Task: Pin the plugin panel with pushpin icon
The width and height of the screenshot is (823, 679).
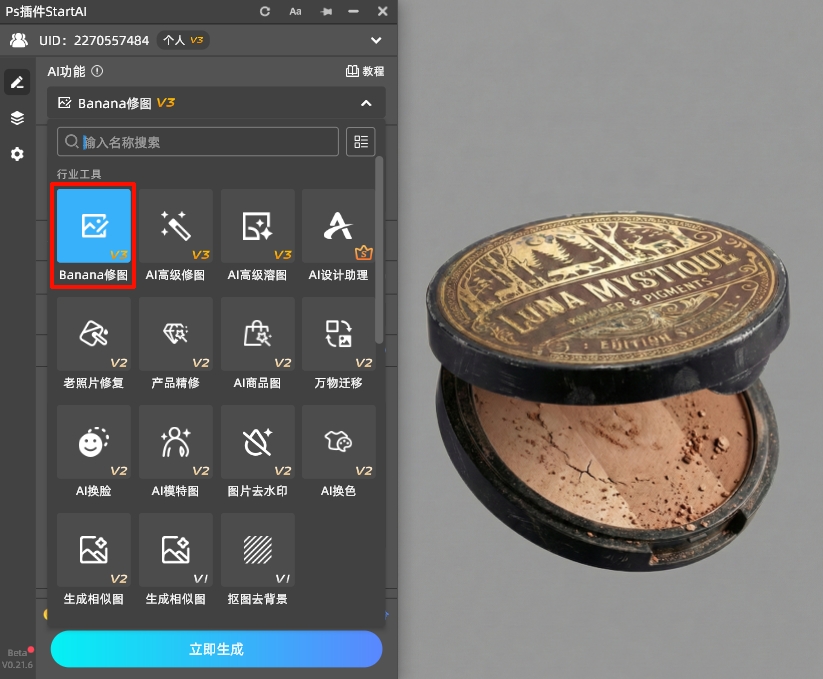Action: click(x=325, y=12)
